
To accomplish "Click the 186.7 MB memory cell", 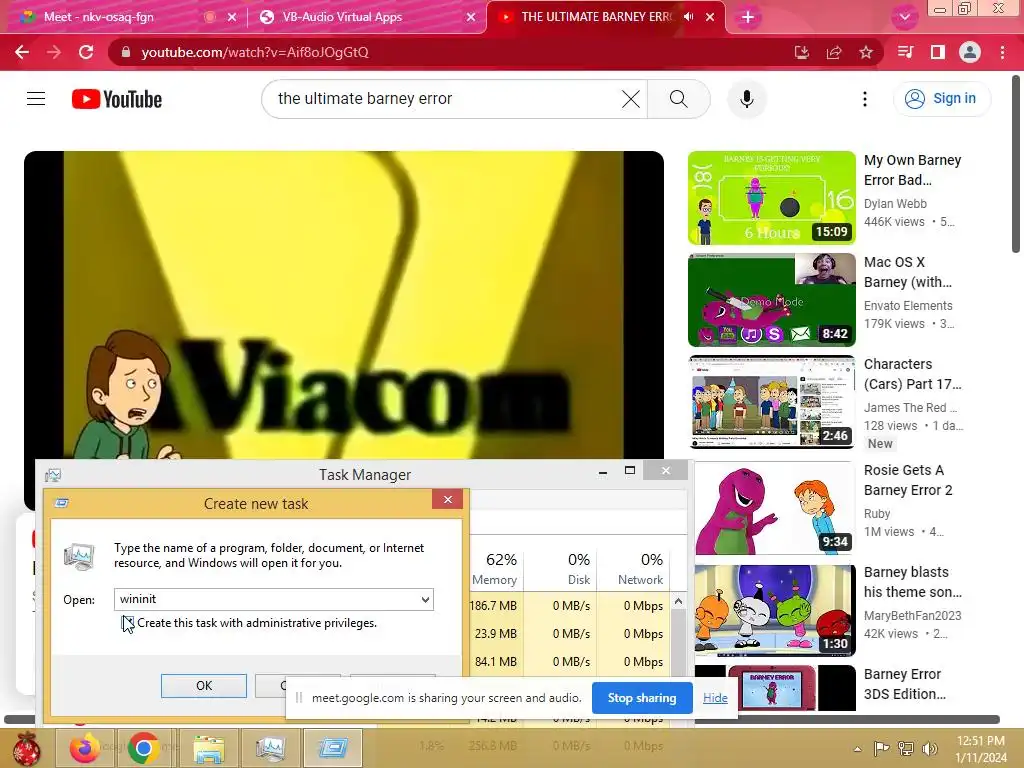I will (x=493, y=605).
